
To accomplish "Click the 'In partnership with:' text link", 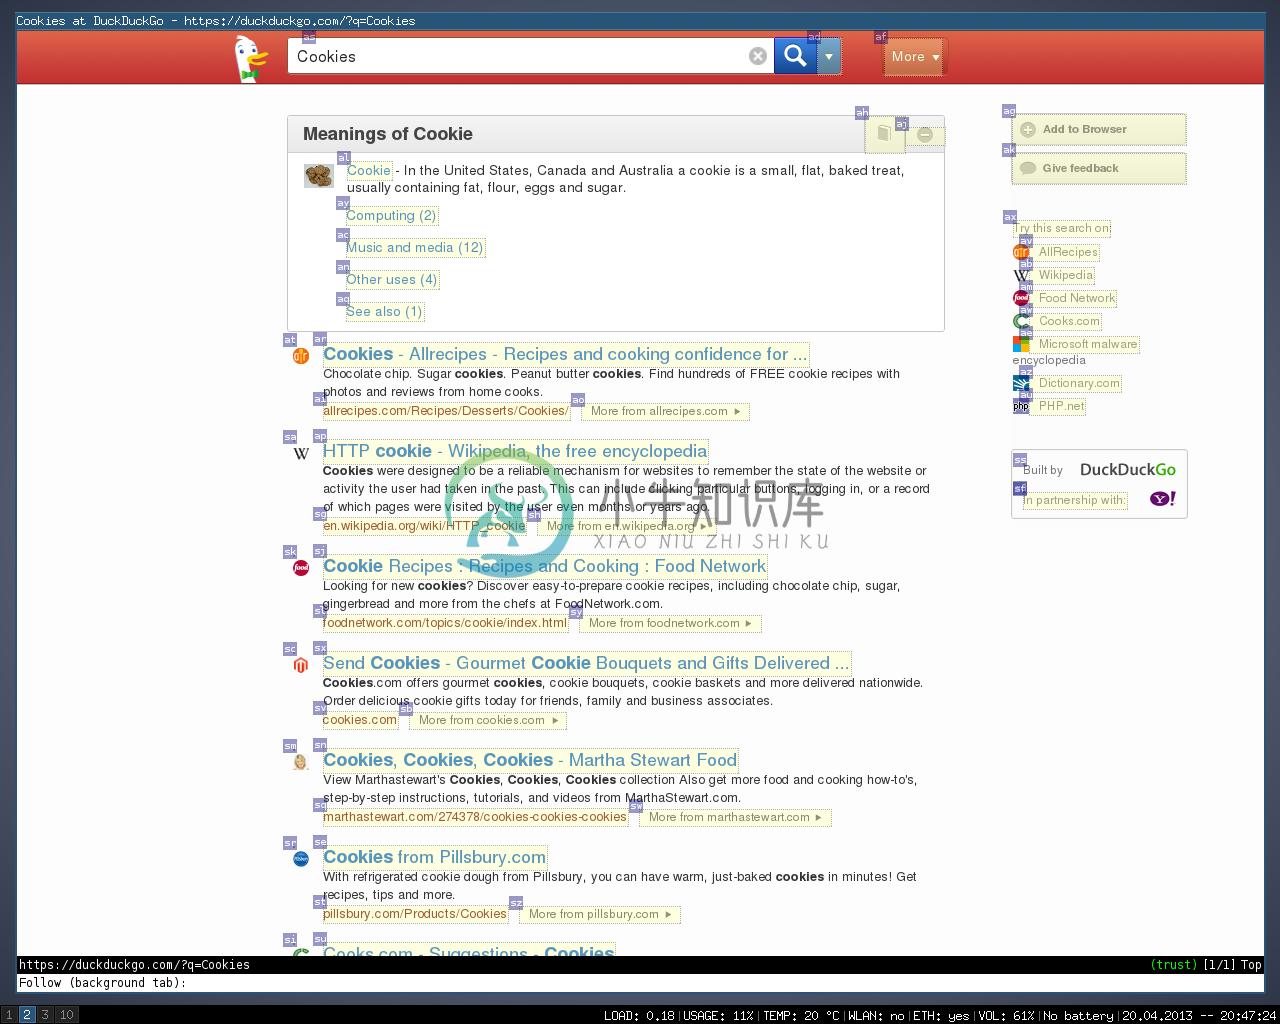I will pyautogui.click(x=1075, y=500).
